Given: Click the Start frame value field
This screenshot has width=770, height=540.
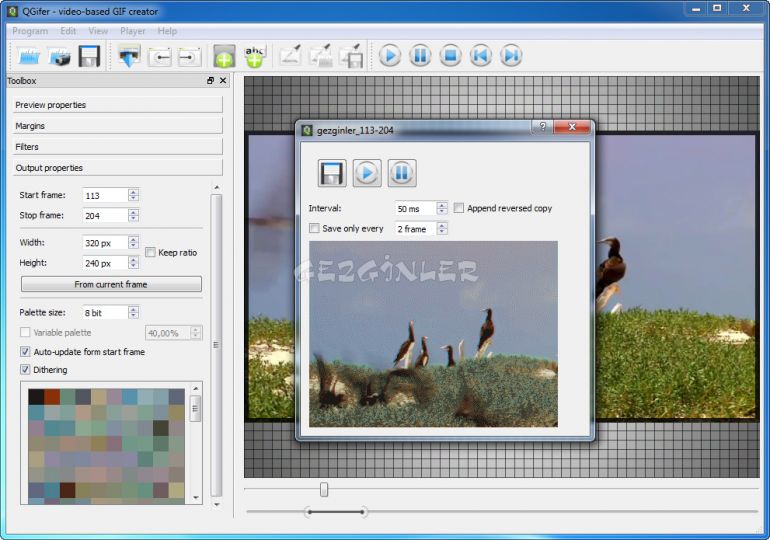Looking at the screenshot, I should pyautogui.click(x=105, y=195).
